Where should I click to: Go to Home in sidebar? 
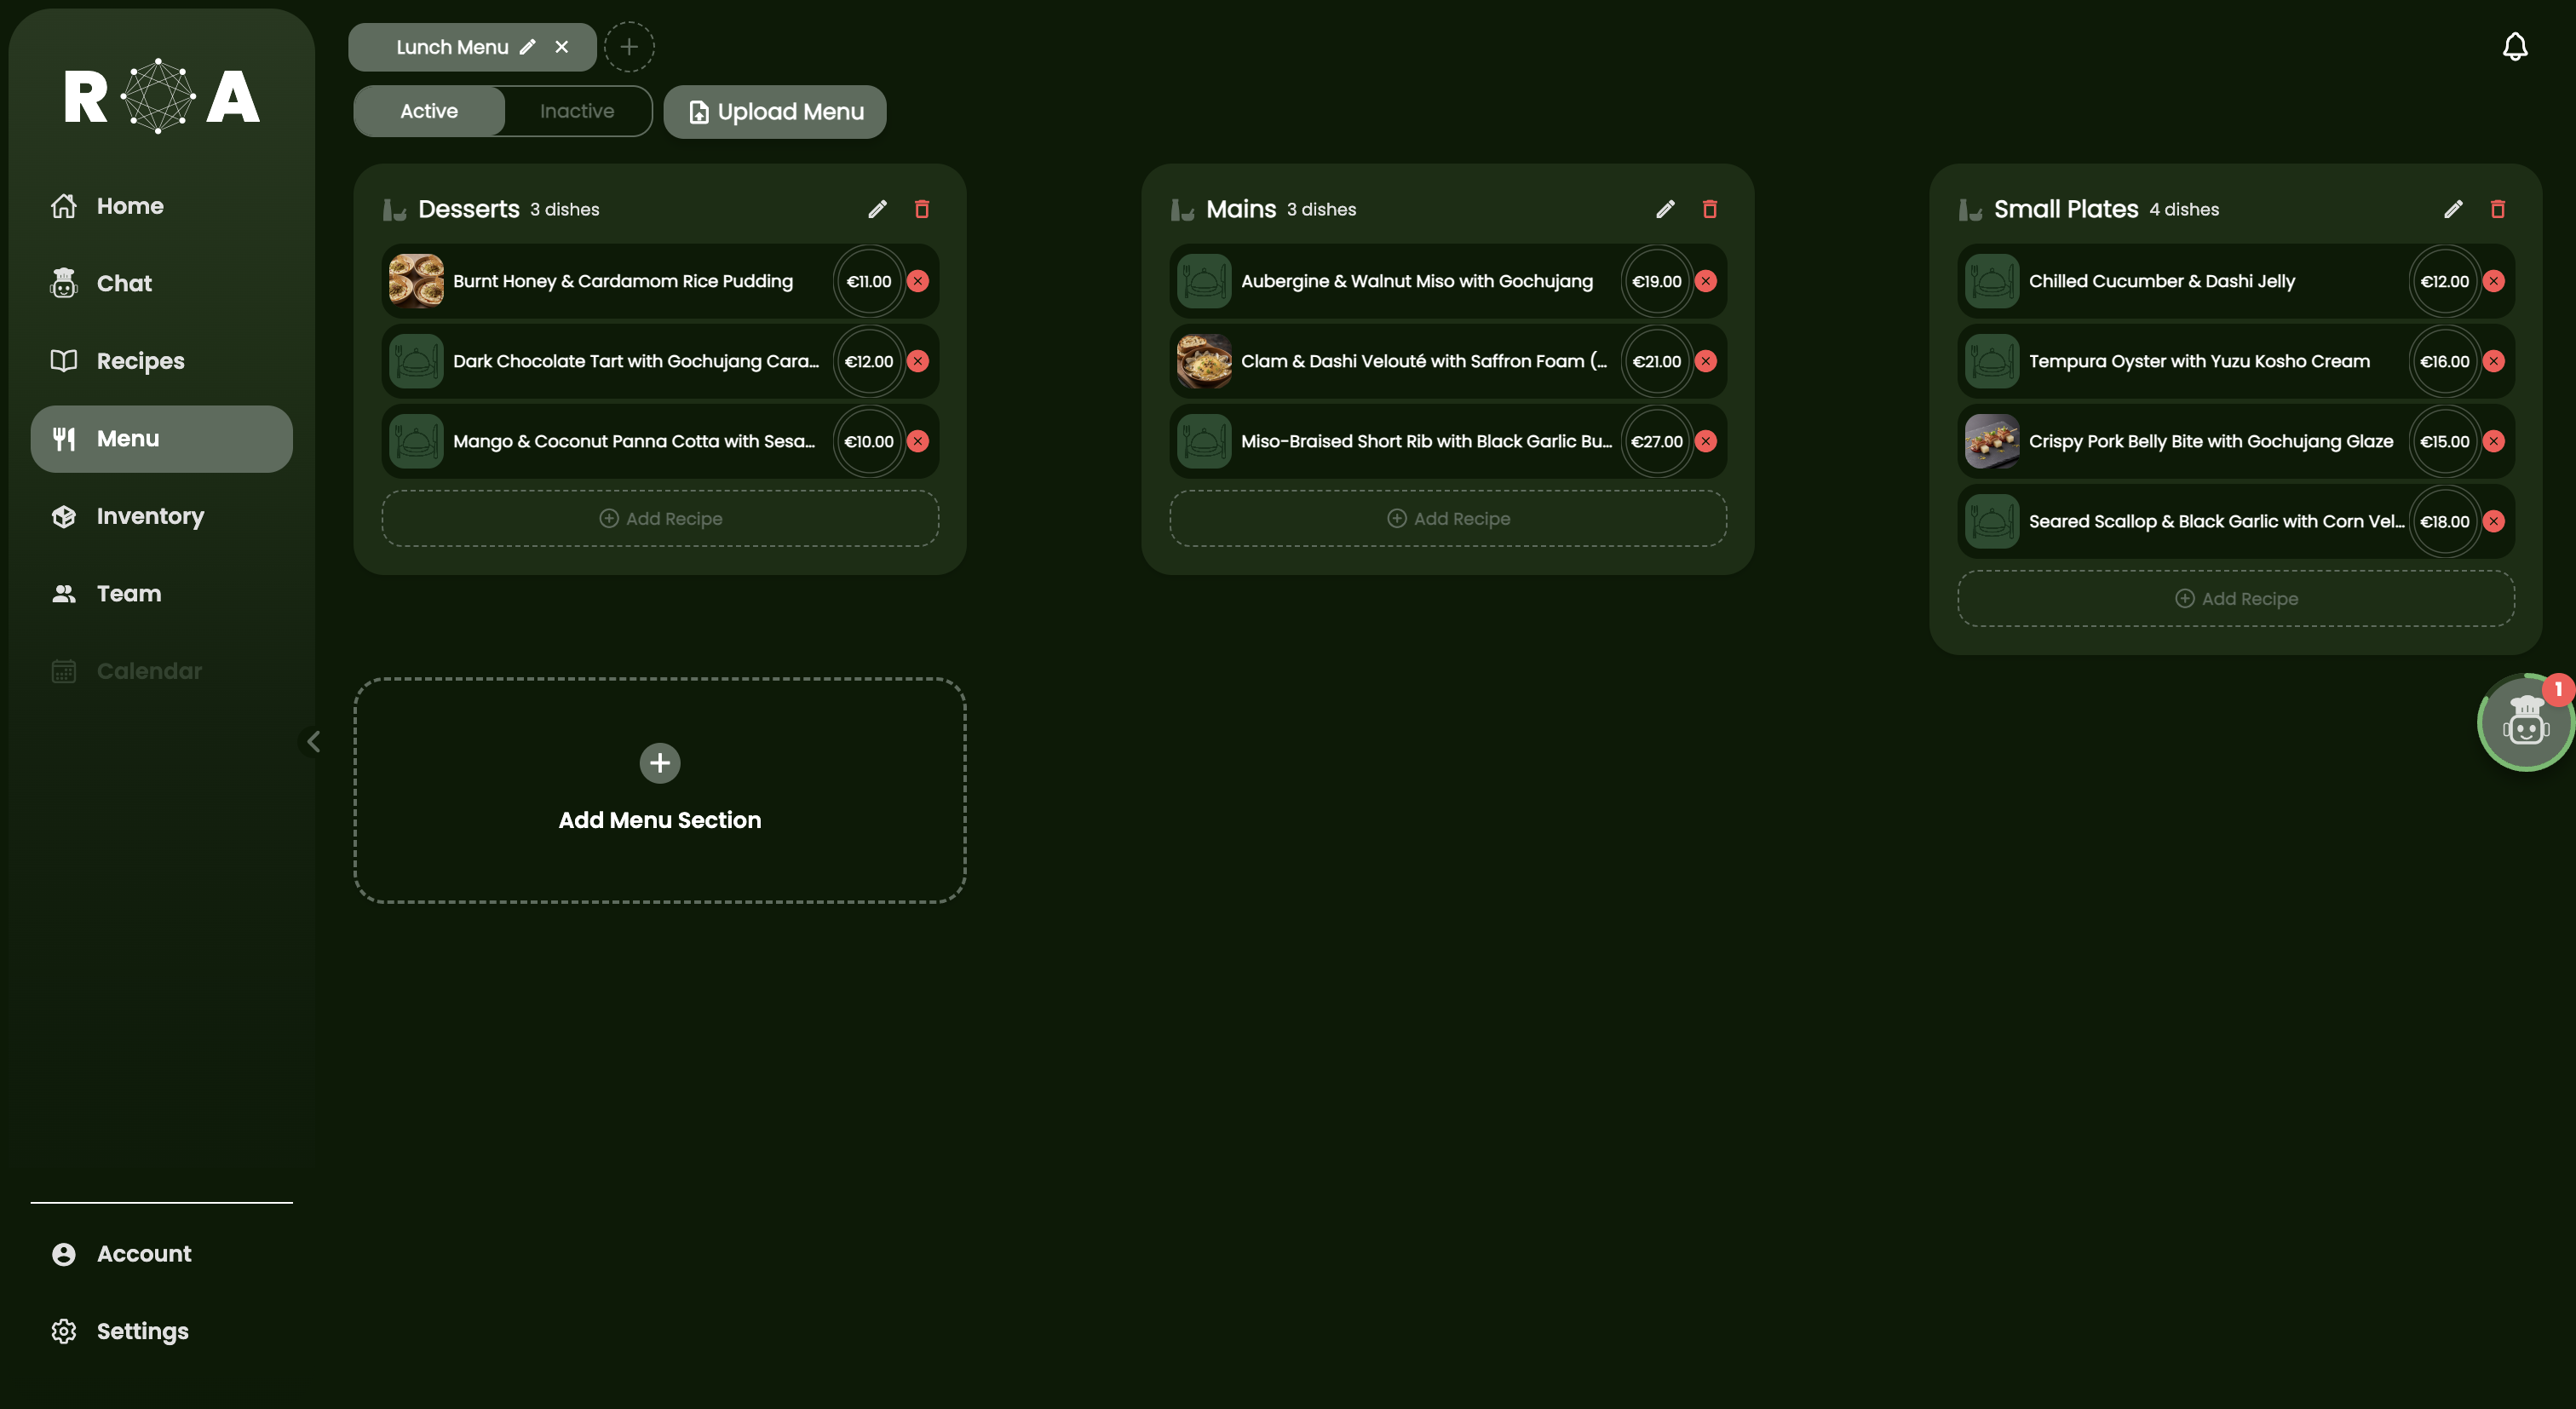click(161, 206)
